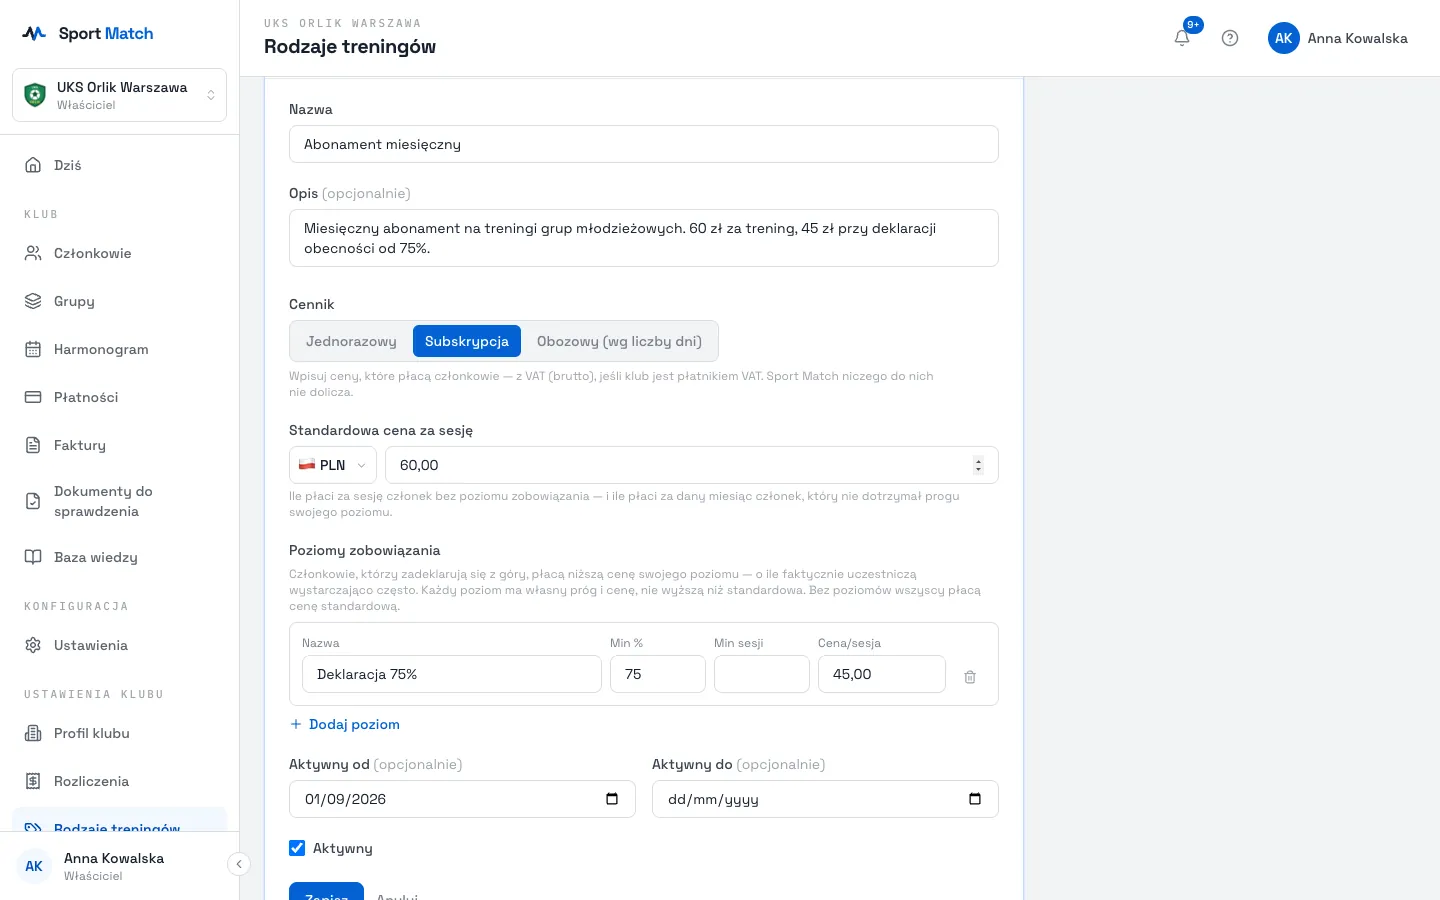Click Dodaj poziom link
Screen dimensions: 1440x900
(344, 724)
